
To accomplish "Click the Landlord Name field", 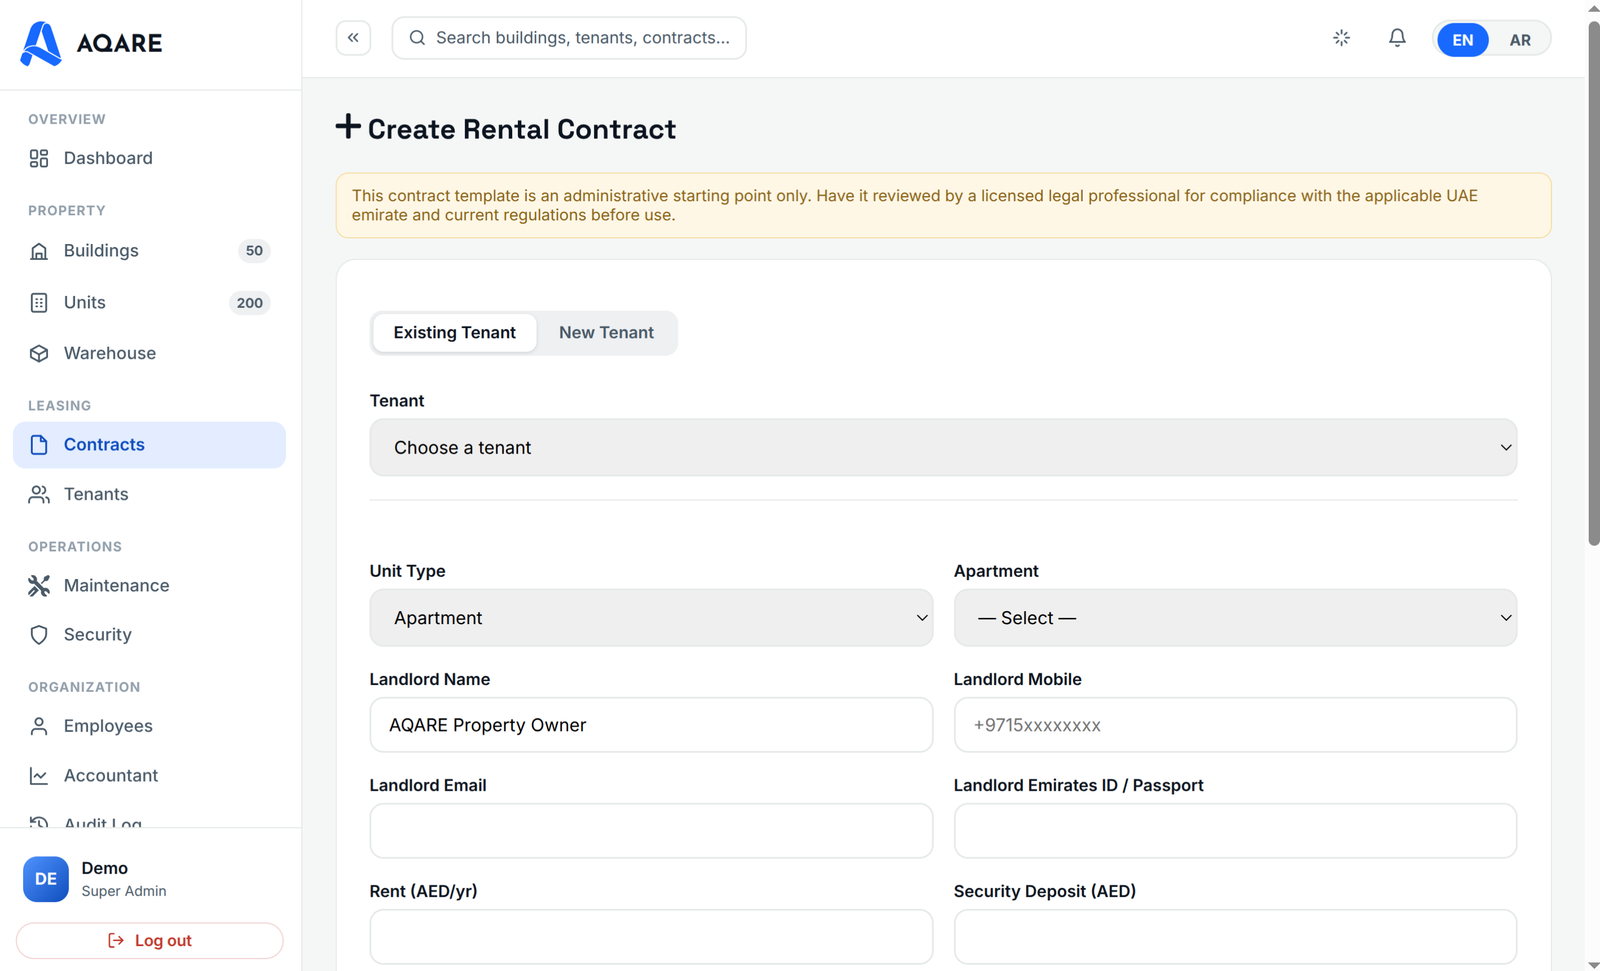I will pyautogui.click(x=651, y=725).
